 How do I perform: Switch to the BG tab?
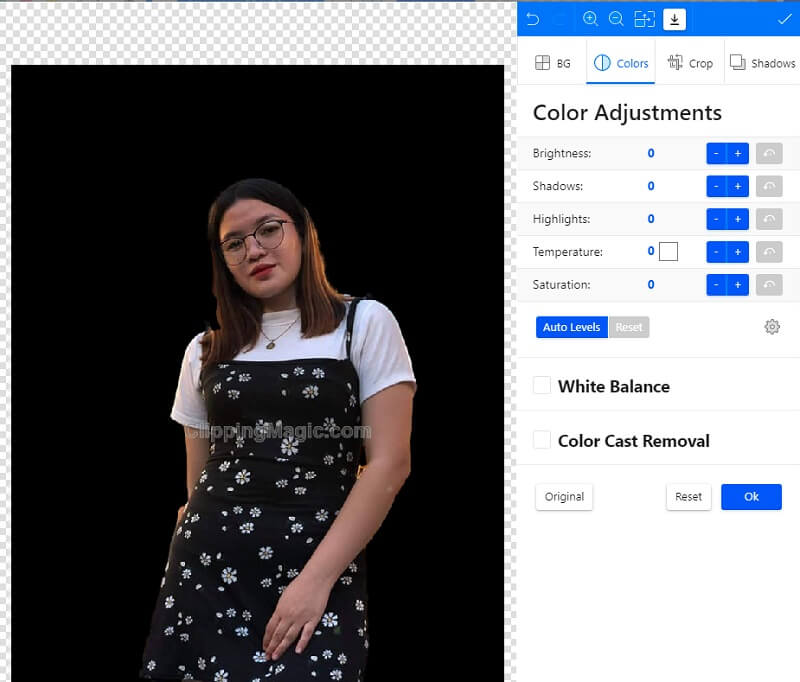pos(553,62)
